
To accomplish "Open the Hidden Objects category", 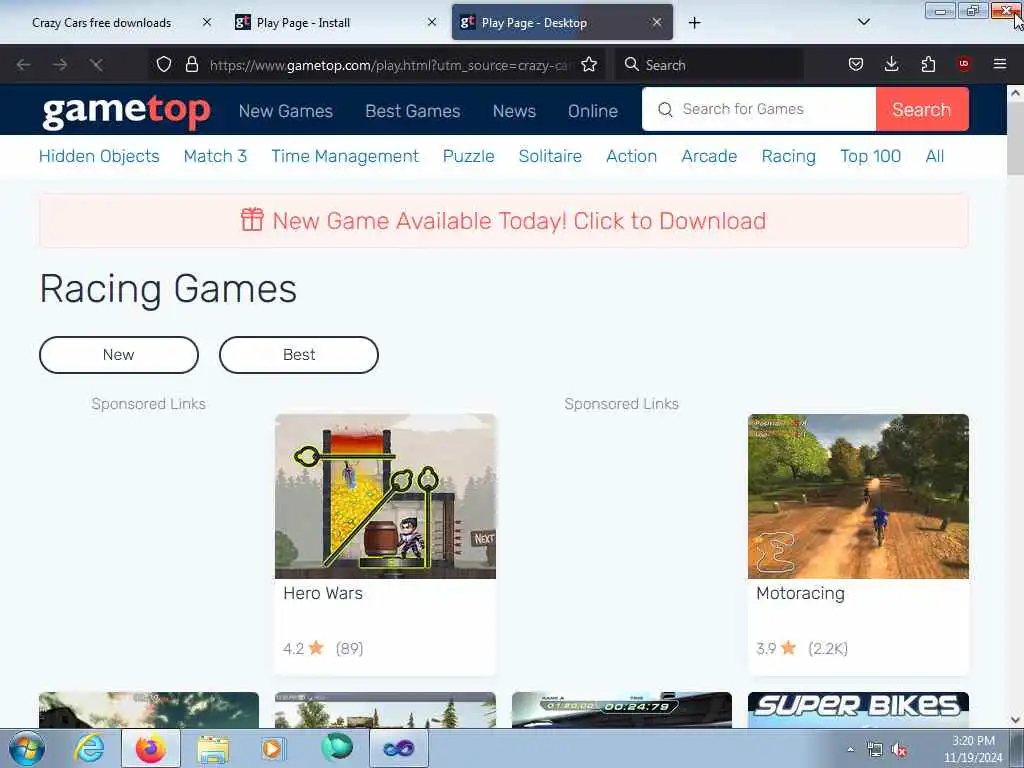I will coord(99,156).
